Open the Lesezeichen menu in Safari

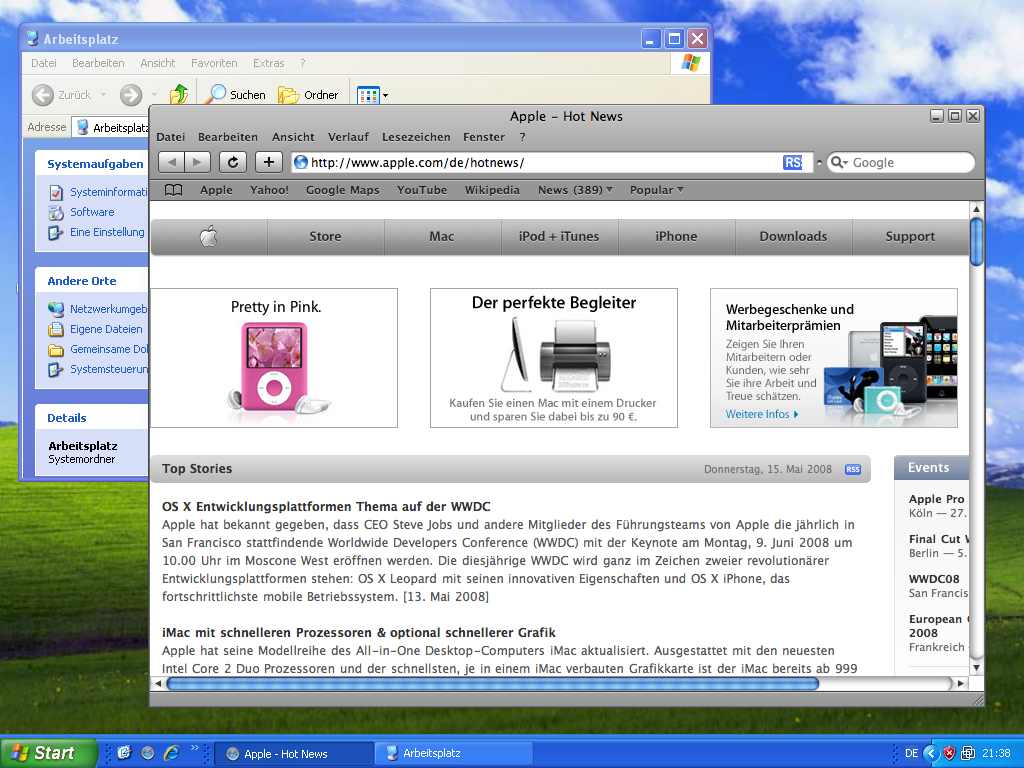point(416,137)
